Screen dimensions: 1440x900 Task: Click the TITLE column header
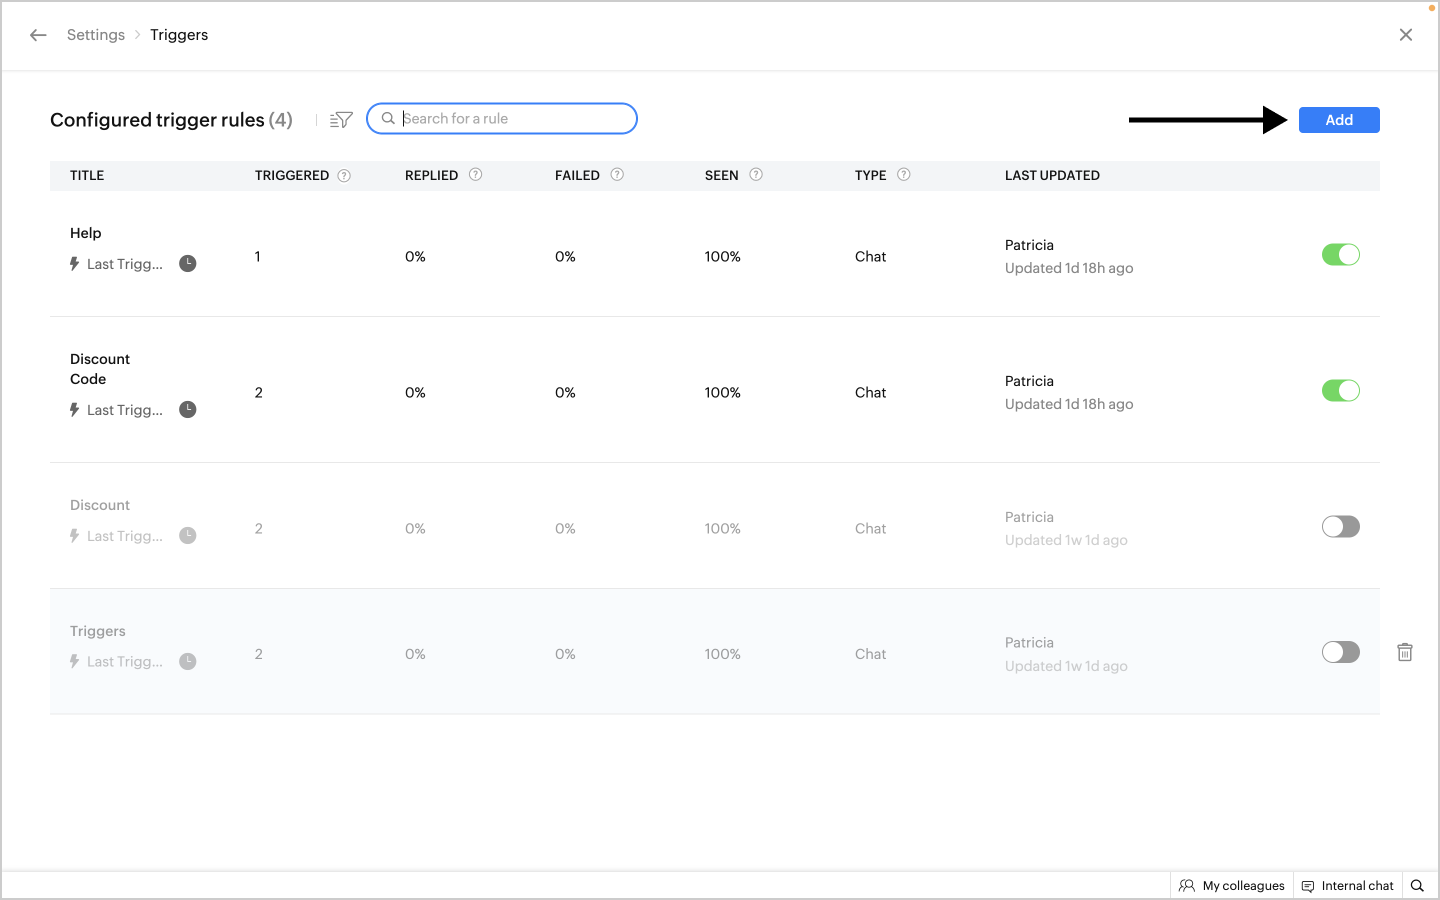pos(87,175)
